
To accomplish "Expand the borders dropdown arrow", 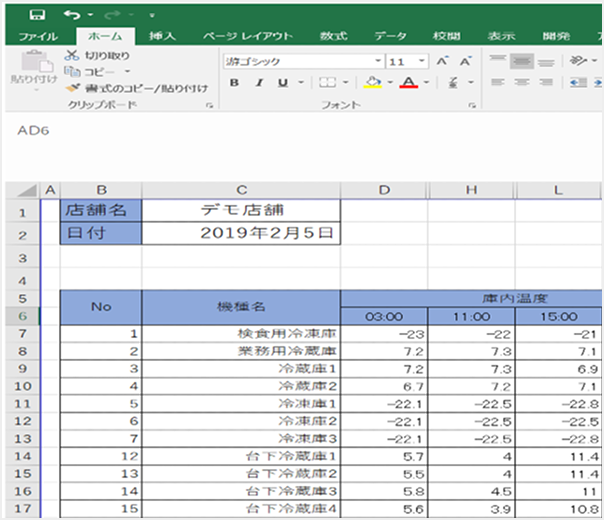I will click(x=346, y=82).
